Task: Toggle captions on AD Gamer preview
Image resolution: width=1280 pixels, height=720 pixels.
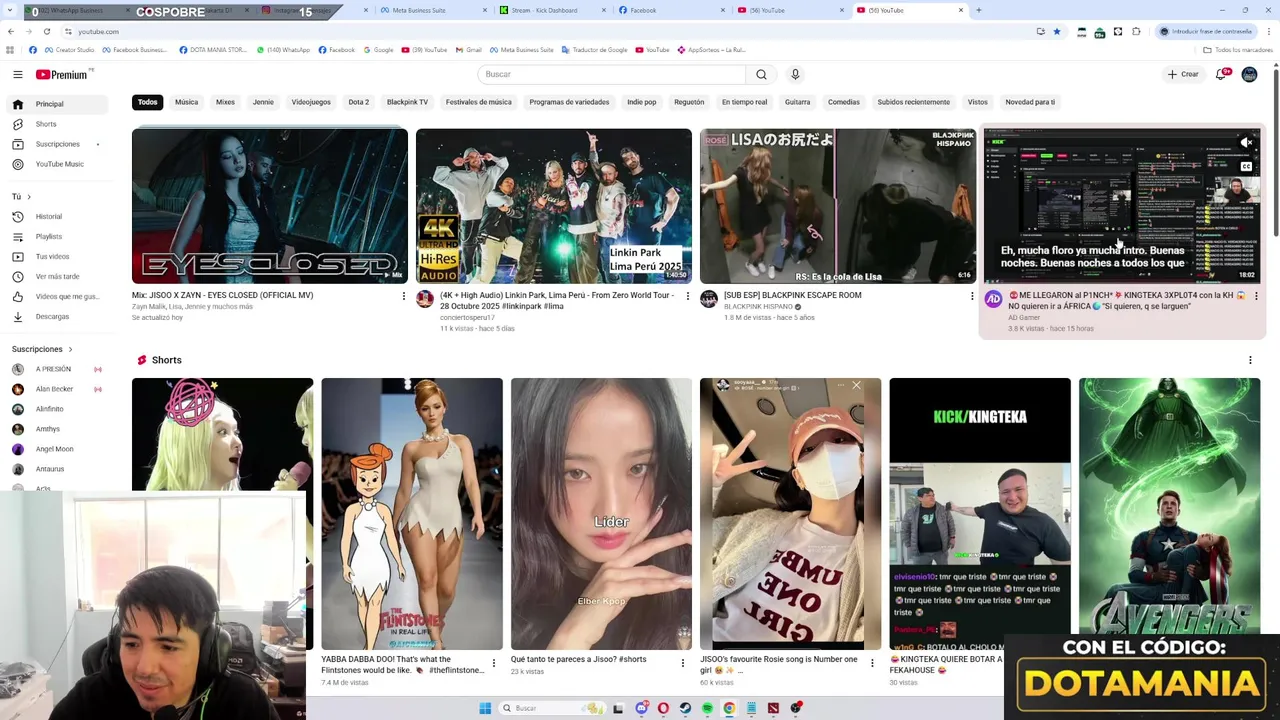Action: coord(1246,167)
